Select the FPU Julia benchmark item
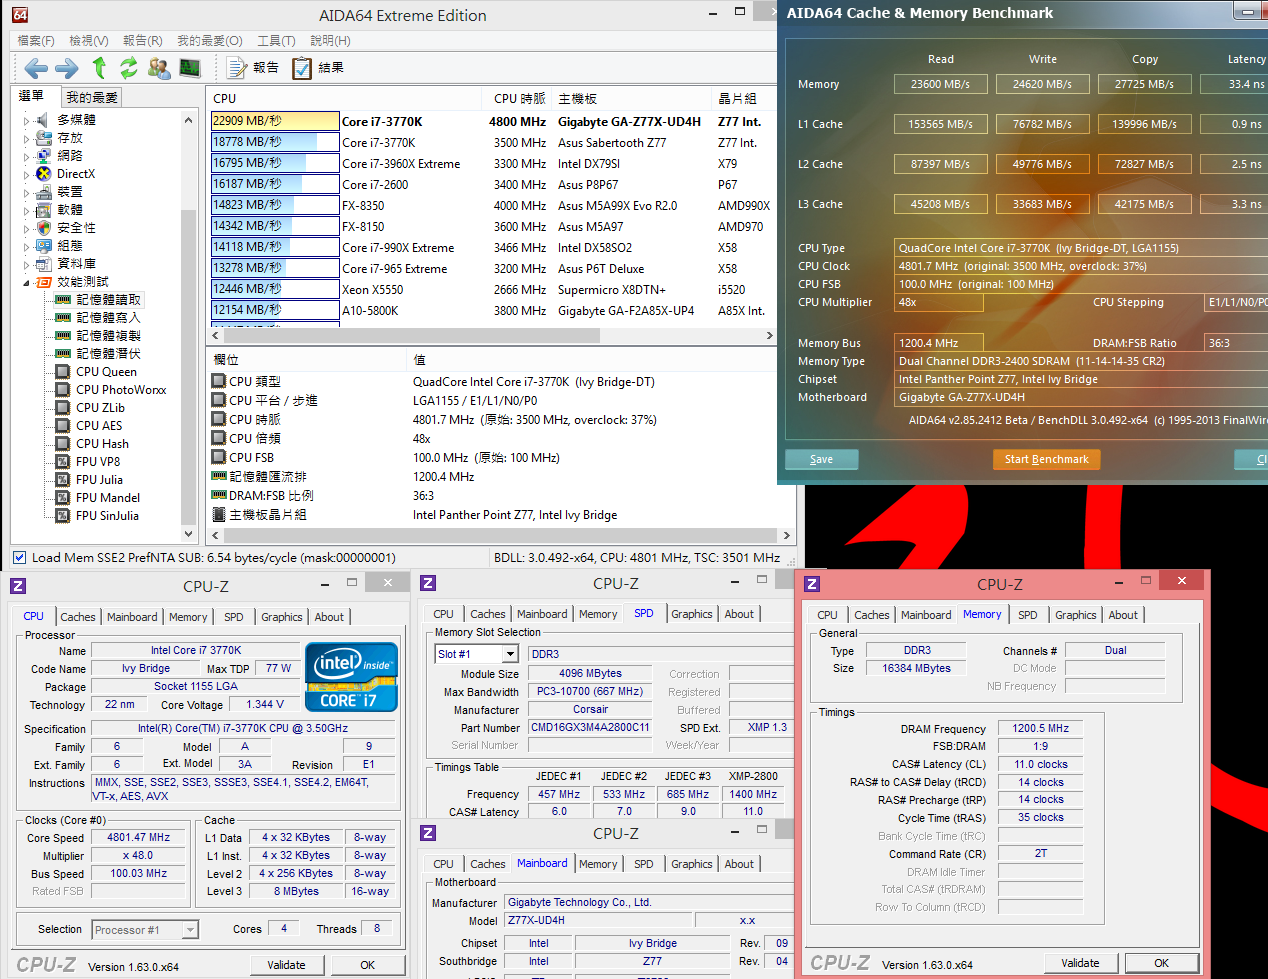This screenshot has height=979, width=1268. [x=99, y=480]
